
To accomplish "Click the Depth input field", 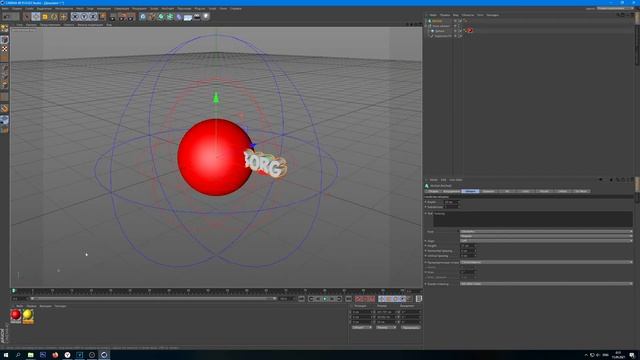I will point(451,202).
